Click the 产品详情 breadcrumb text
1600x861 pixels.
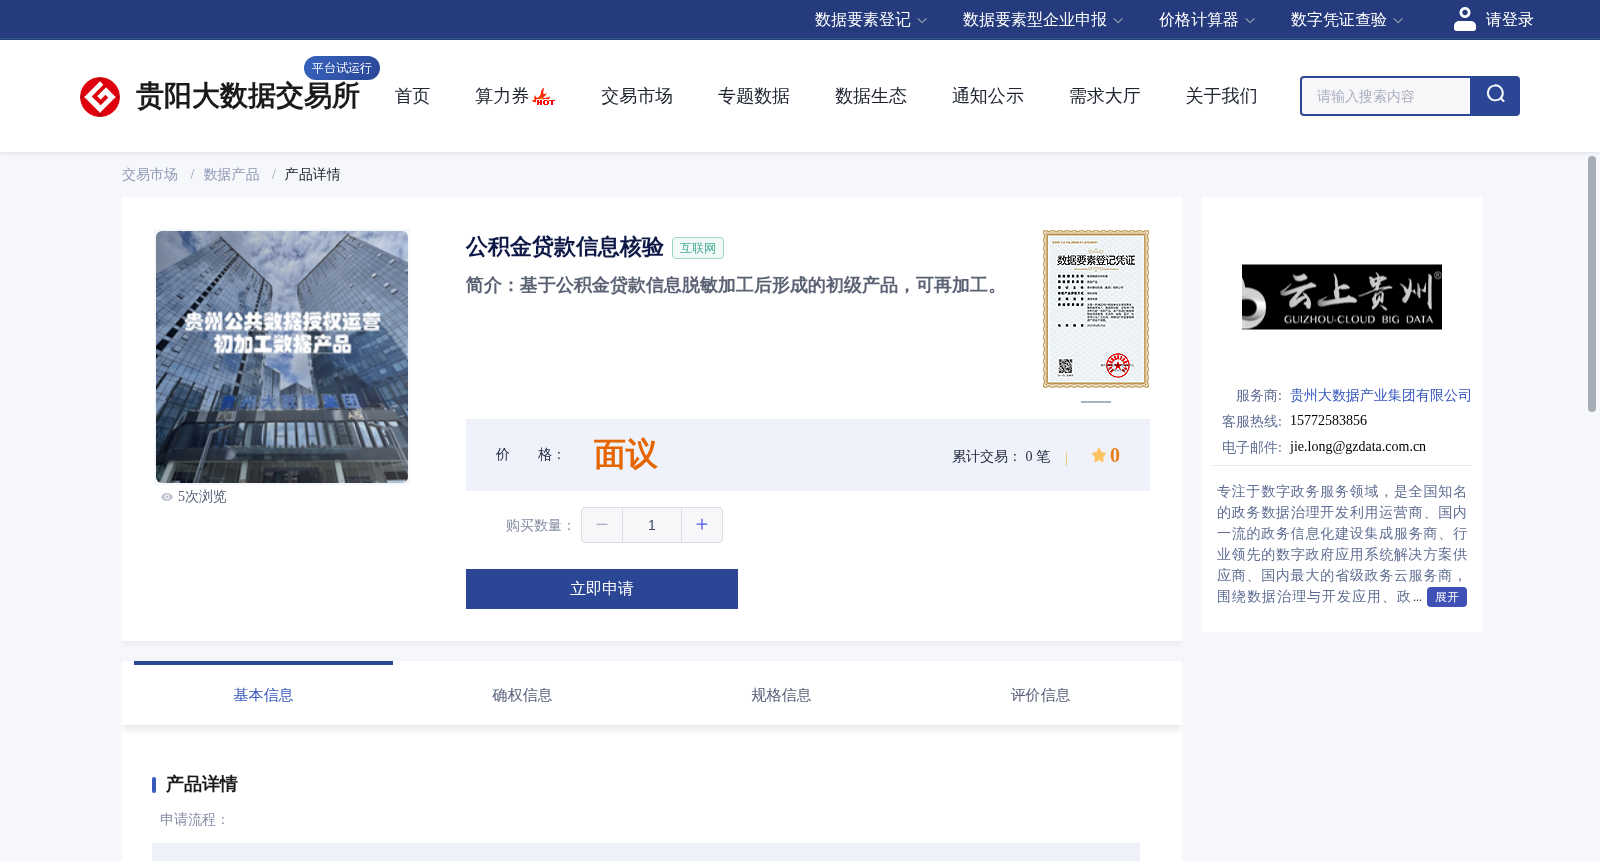[x=313, y=175]
